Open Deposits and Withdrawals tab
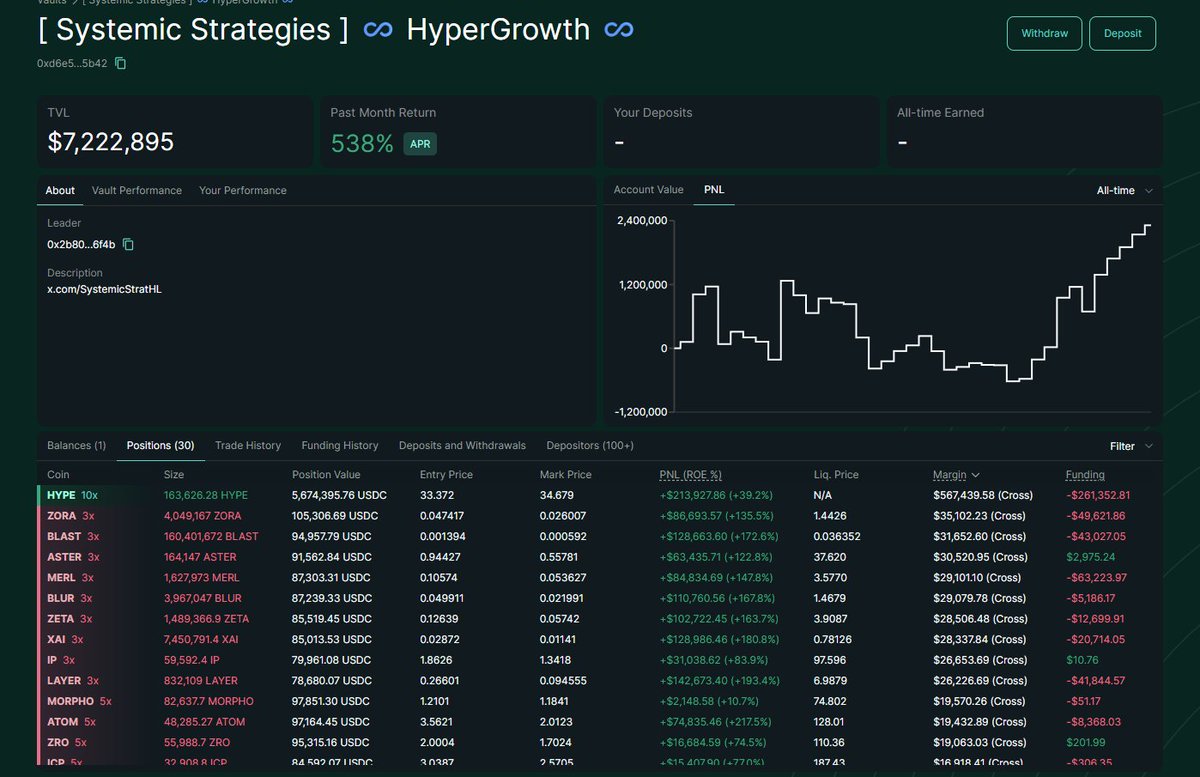This screenshot has width=1200, height=777. click(462, 445)
